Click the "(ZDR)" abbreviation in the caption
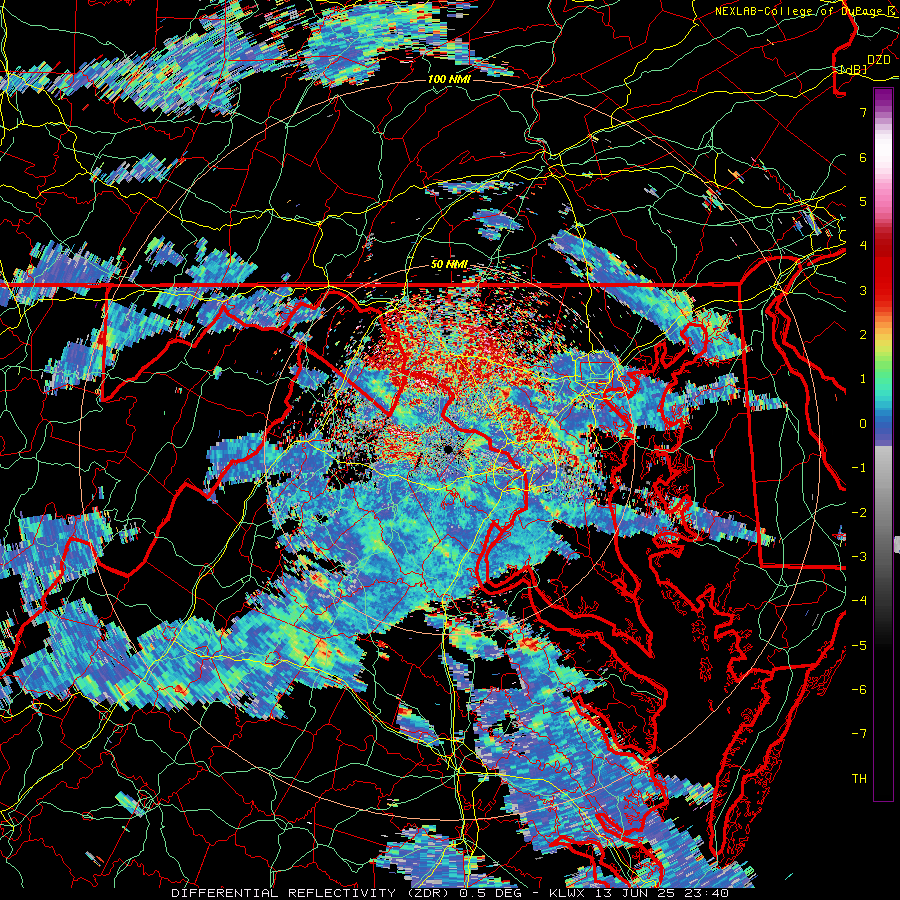 428,893
